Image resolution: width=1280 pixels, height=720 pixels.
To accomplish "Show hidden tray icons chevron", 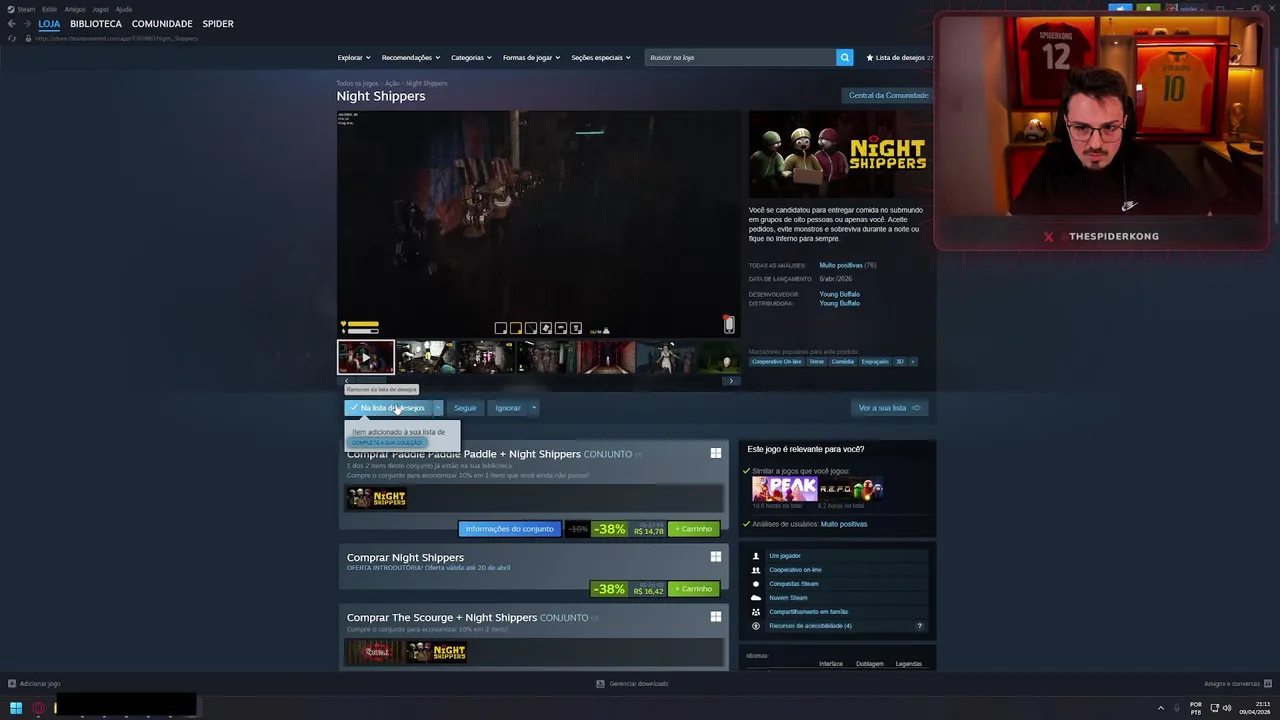I will (x=1161, y=708).
